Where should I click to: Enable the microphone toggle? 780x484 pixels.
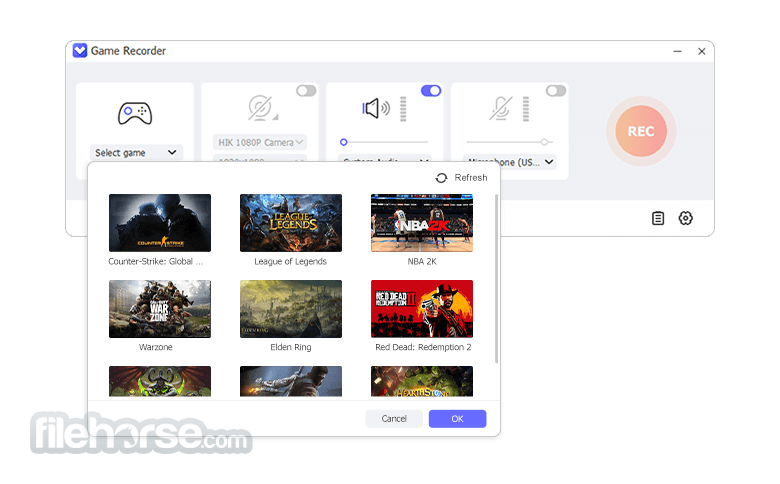pos(556,91)
